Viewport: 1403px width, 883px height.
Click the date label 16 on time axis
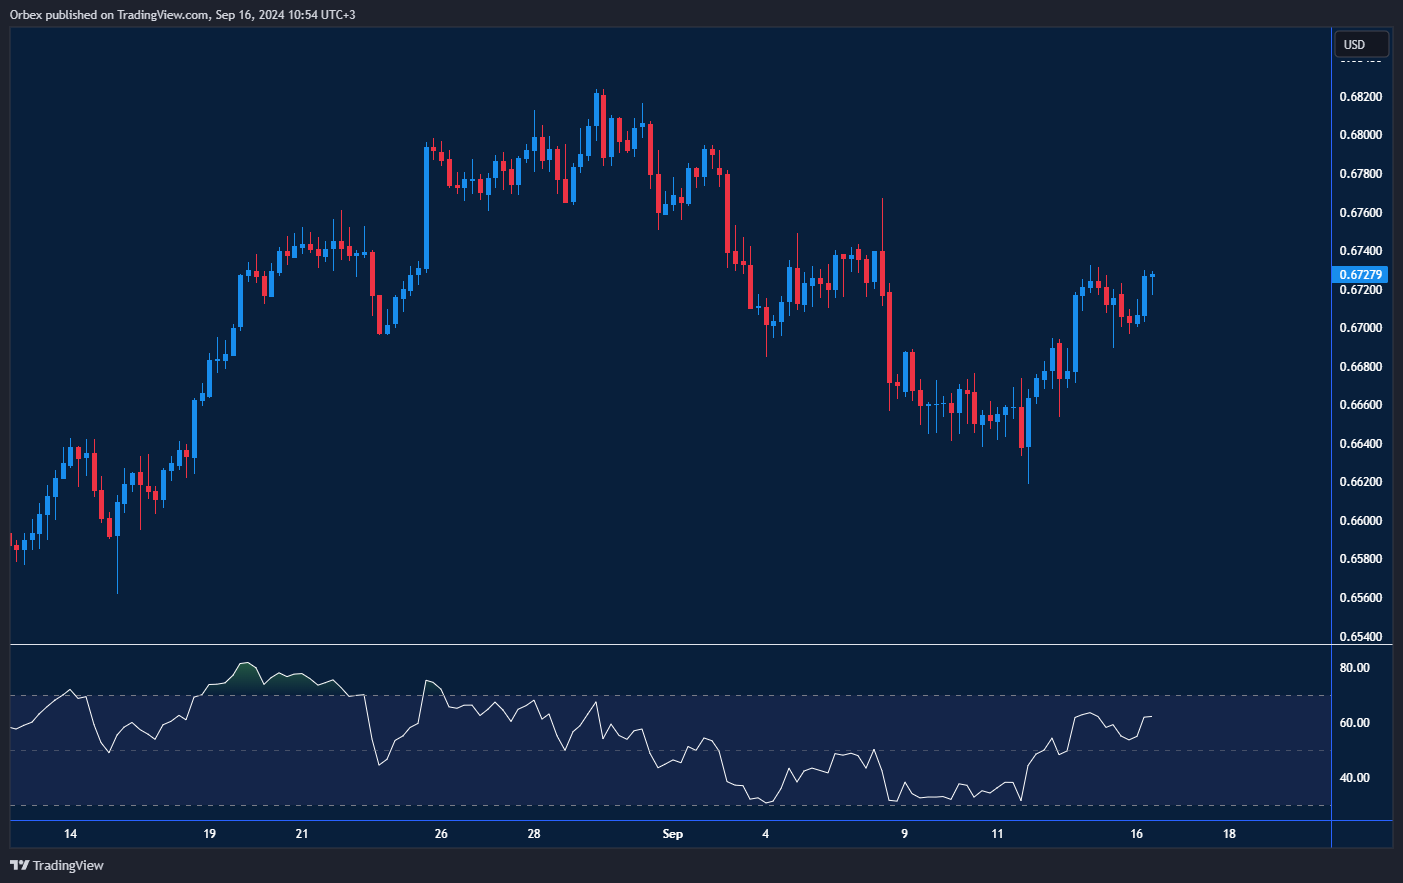tap(1136, 834)
